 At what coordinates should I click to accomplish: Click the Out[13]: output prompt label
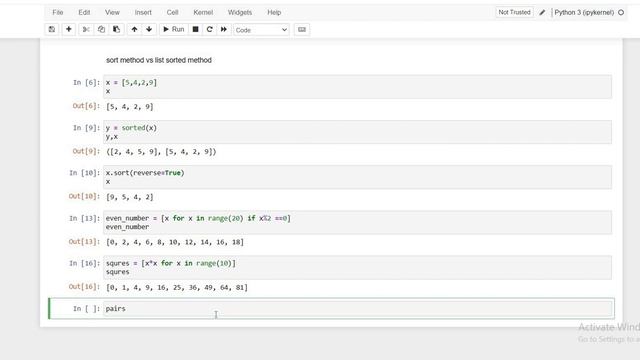coord(84,242)
